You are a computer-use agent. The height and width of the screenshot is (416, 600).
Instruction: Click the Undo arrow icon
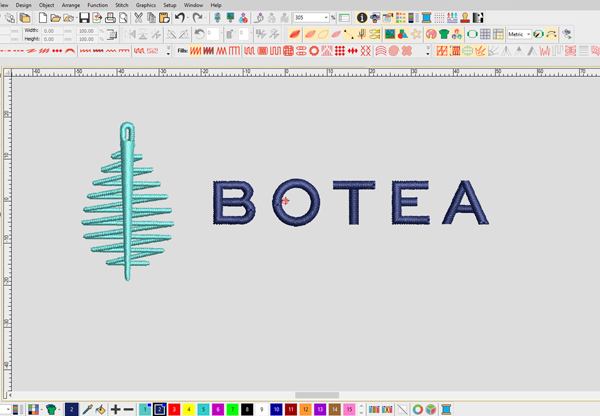(x=179, y=18)
